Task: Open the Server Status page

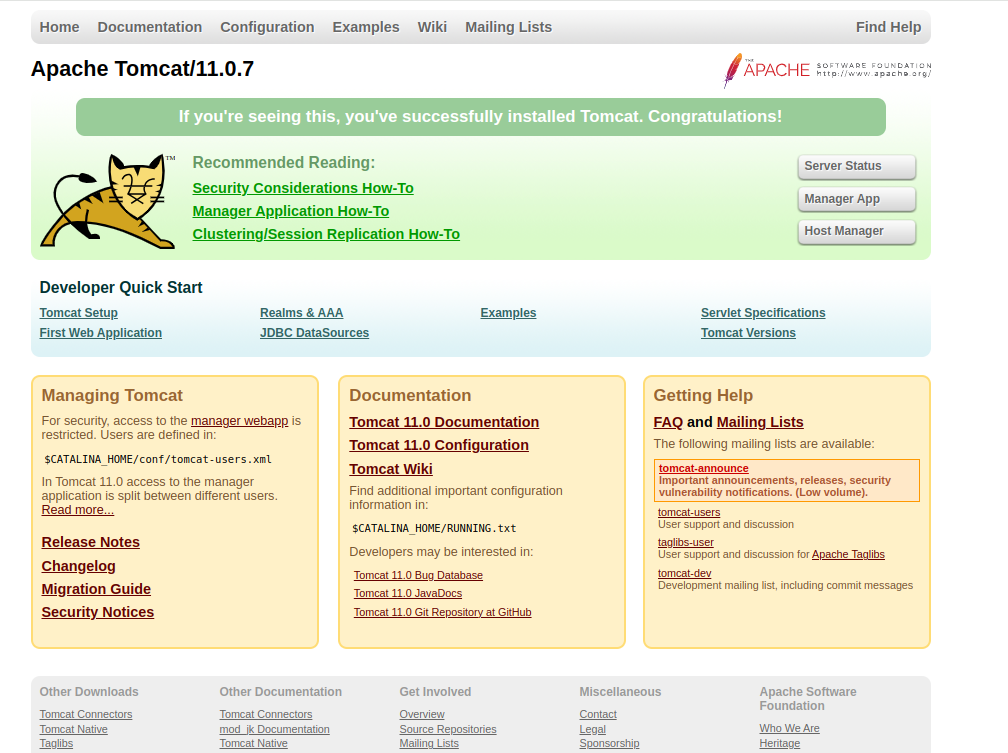Action: (856, 167)
